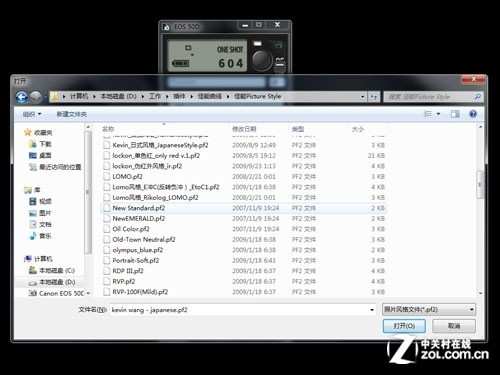This screenshot has width=500, height=375.
Task: Click the Open button
Action: [404, 326]
